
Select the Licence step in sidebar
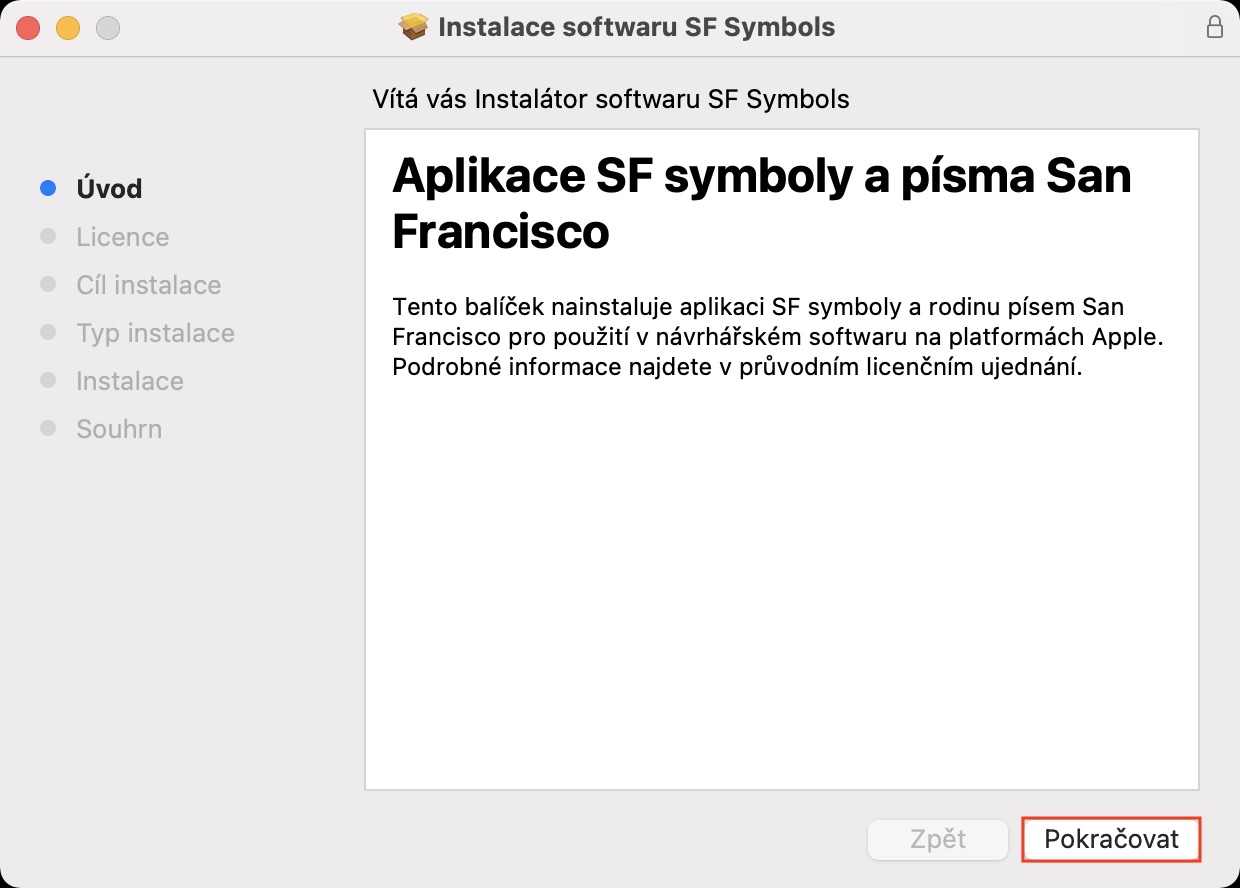122,237
